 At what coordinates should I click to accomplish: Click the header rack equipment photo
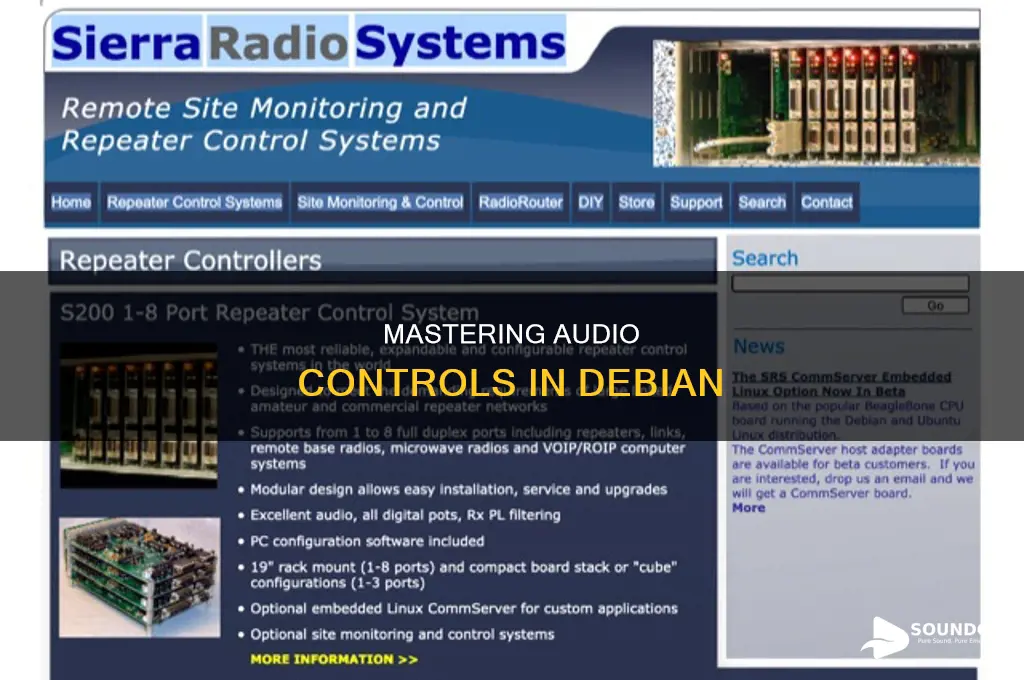[x=816, y=103]
